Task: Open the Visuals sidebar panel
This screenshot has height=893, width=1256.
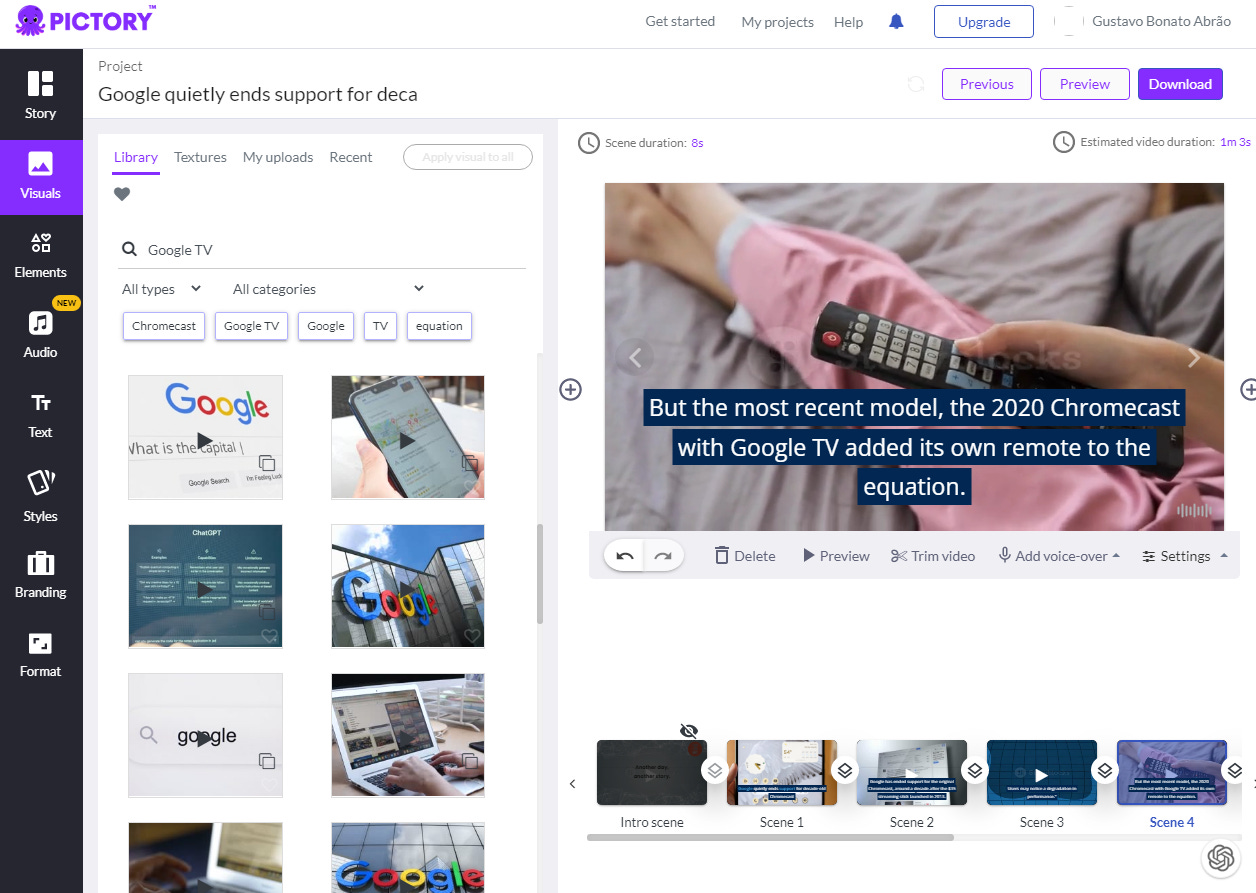Action: point(41,176)
